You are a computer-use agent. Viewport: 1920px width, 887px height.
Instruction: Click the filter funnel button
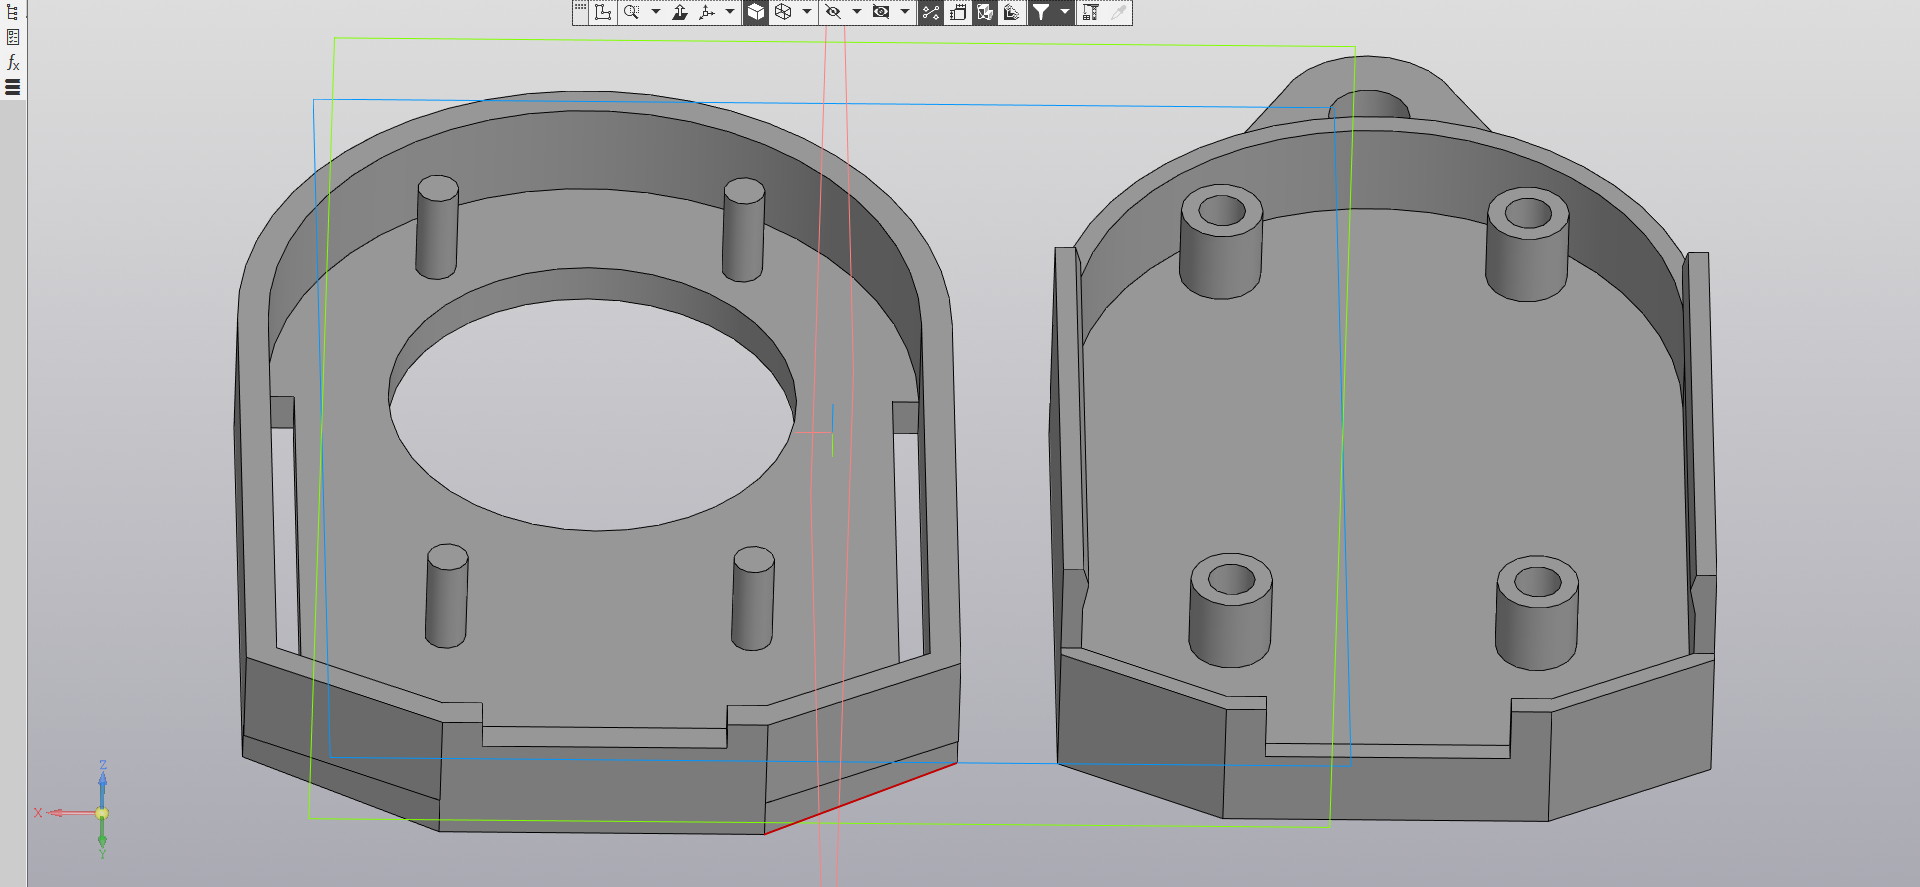(1041, 12)
